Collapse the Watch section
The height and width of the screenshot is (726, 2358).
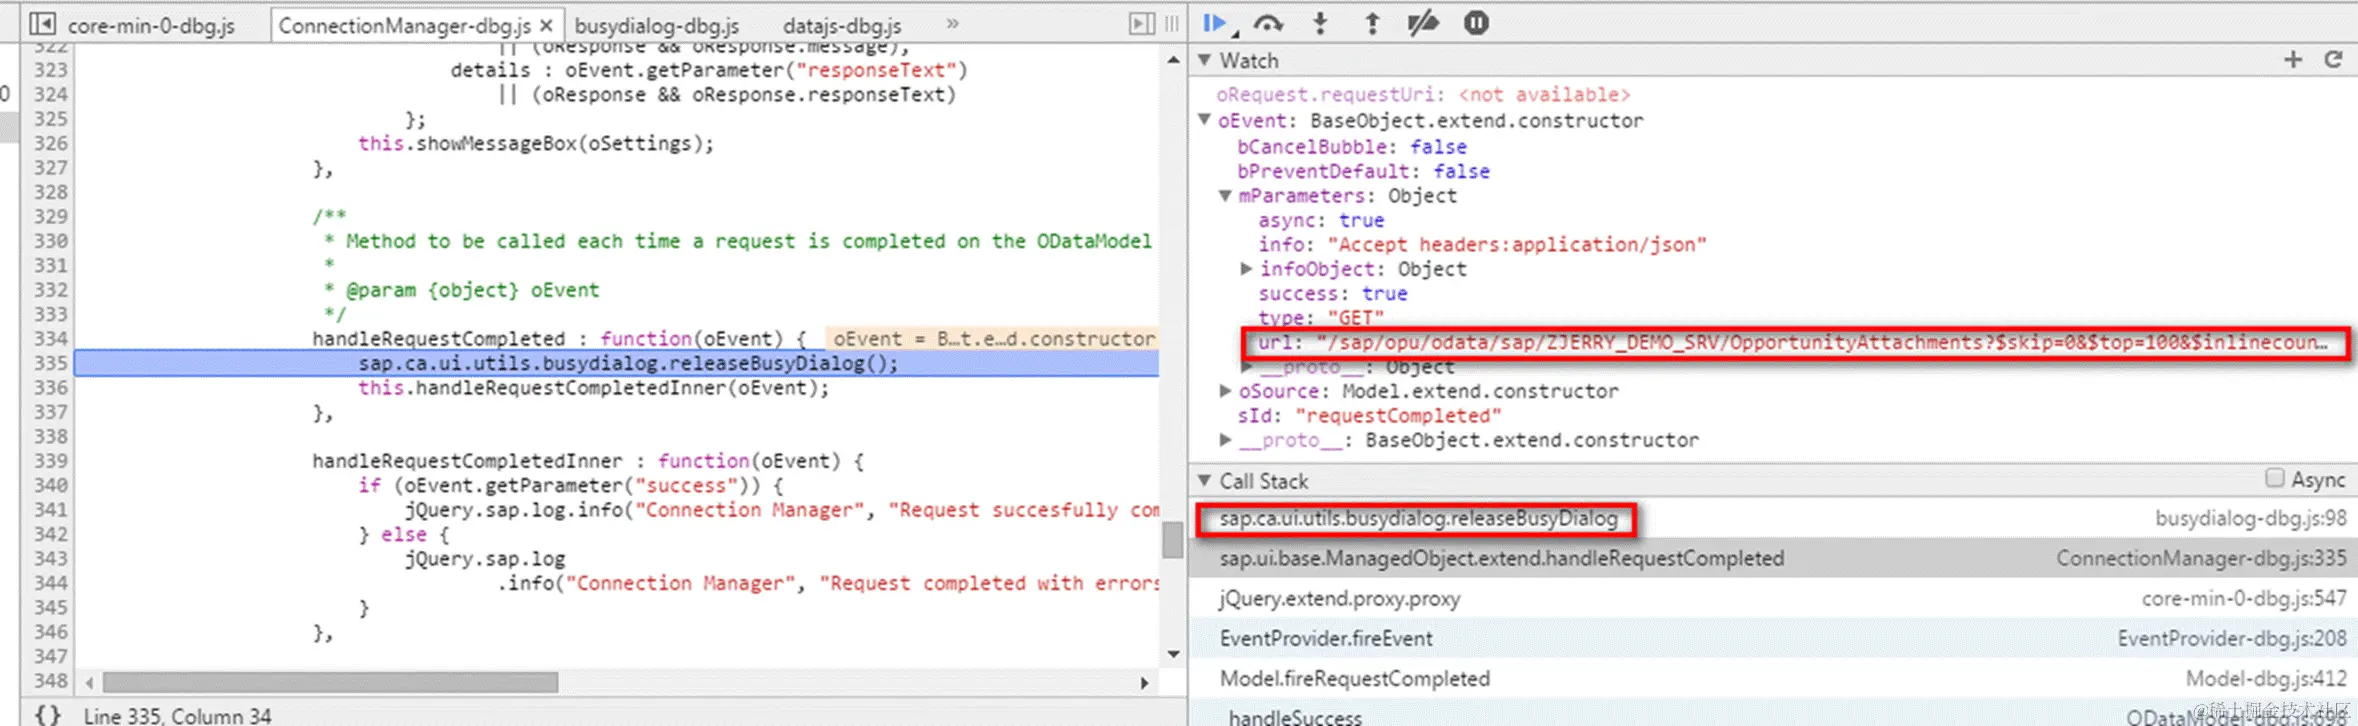(1204, 60)
